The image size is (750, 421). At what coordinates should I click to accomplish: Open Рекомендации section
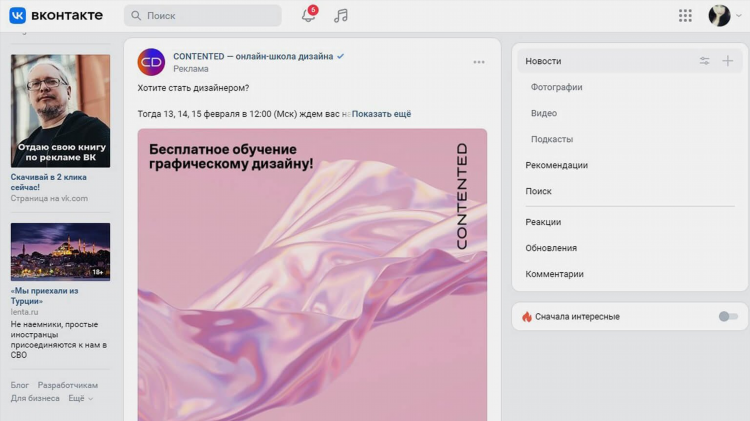556,165
